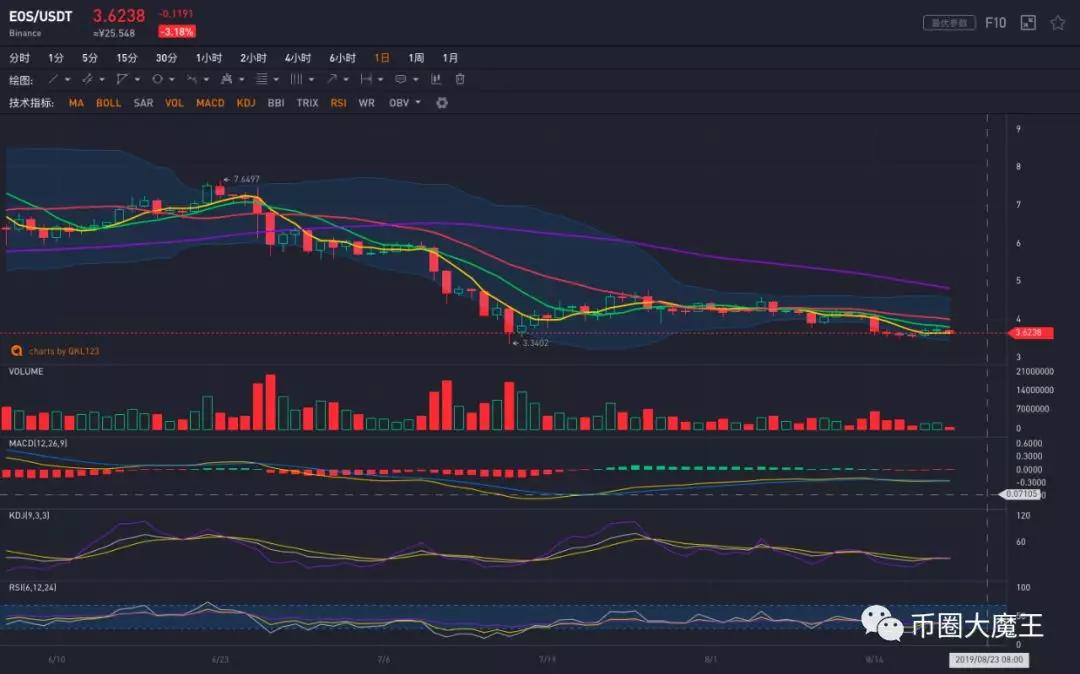Click the MACD(12,26,9) panel label

point(38,443)
